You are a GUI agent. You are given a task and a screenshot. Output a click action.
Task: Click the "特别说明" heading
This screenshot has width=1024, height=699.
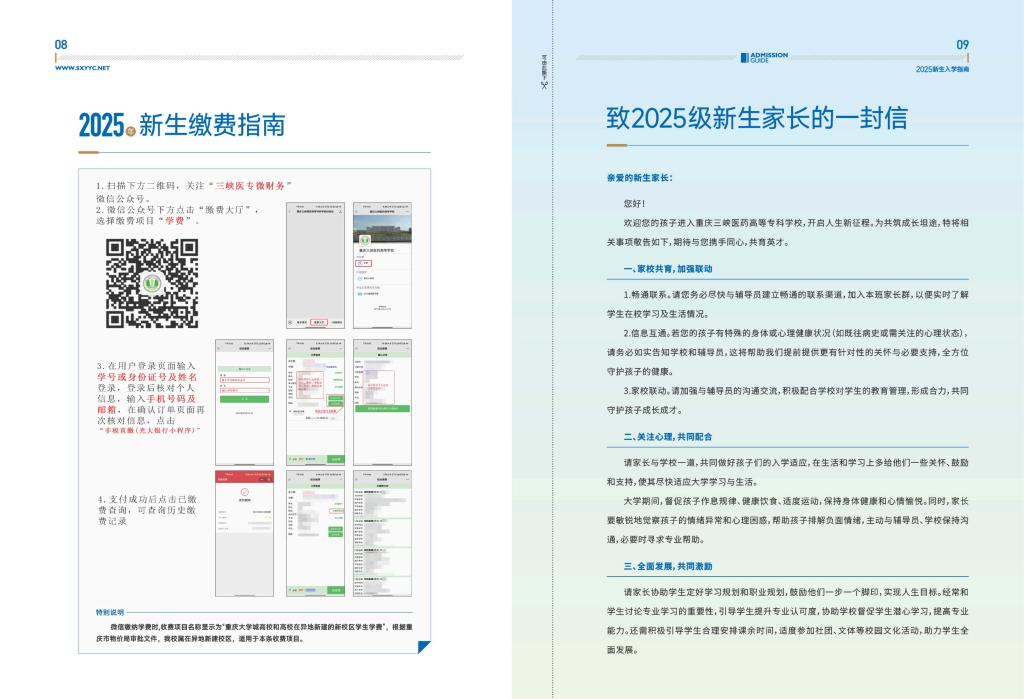(x=110, y=612)
